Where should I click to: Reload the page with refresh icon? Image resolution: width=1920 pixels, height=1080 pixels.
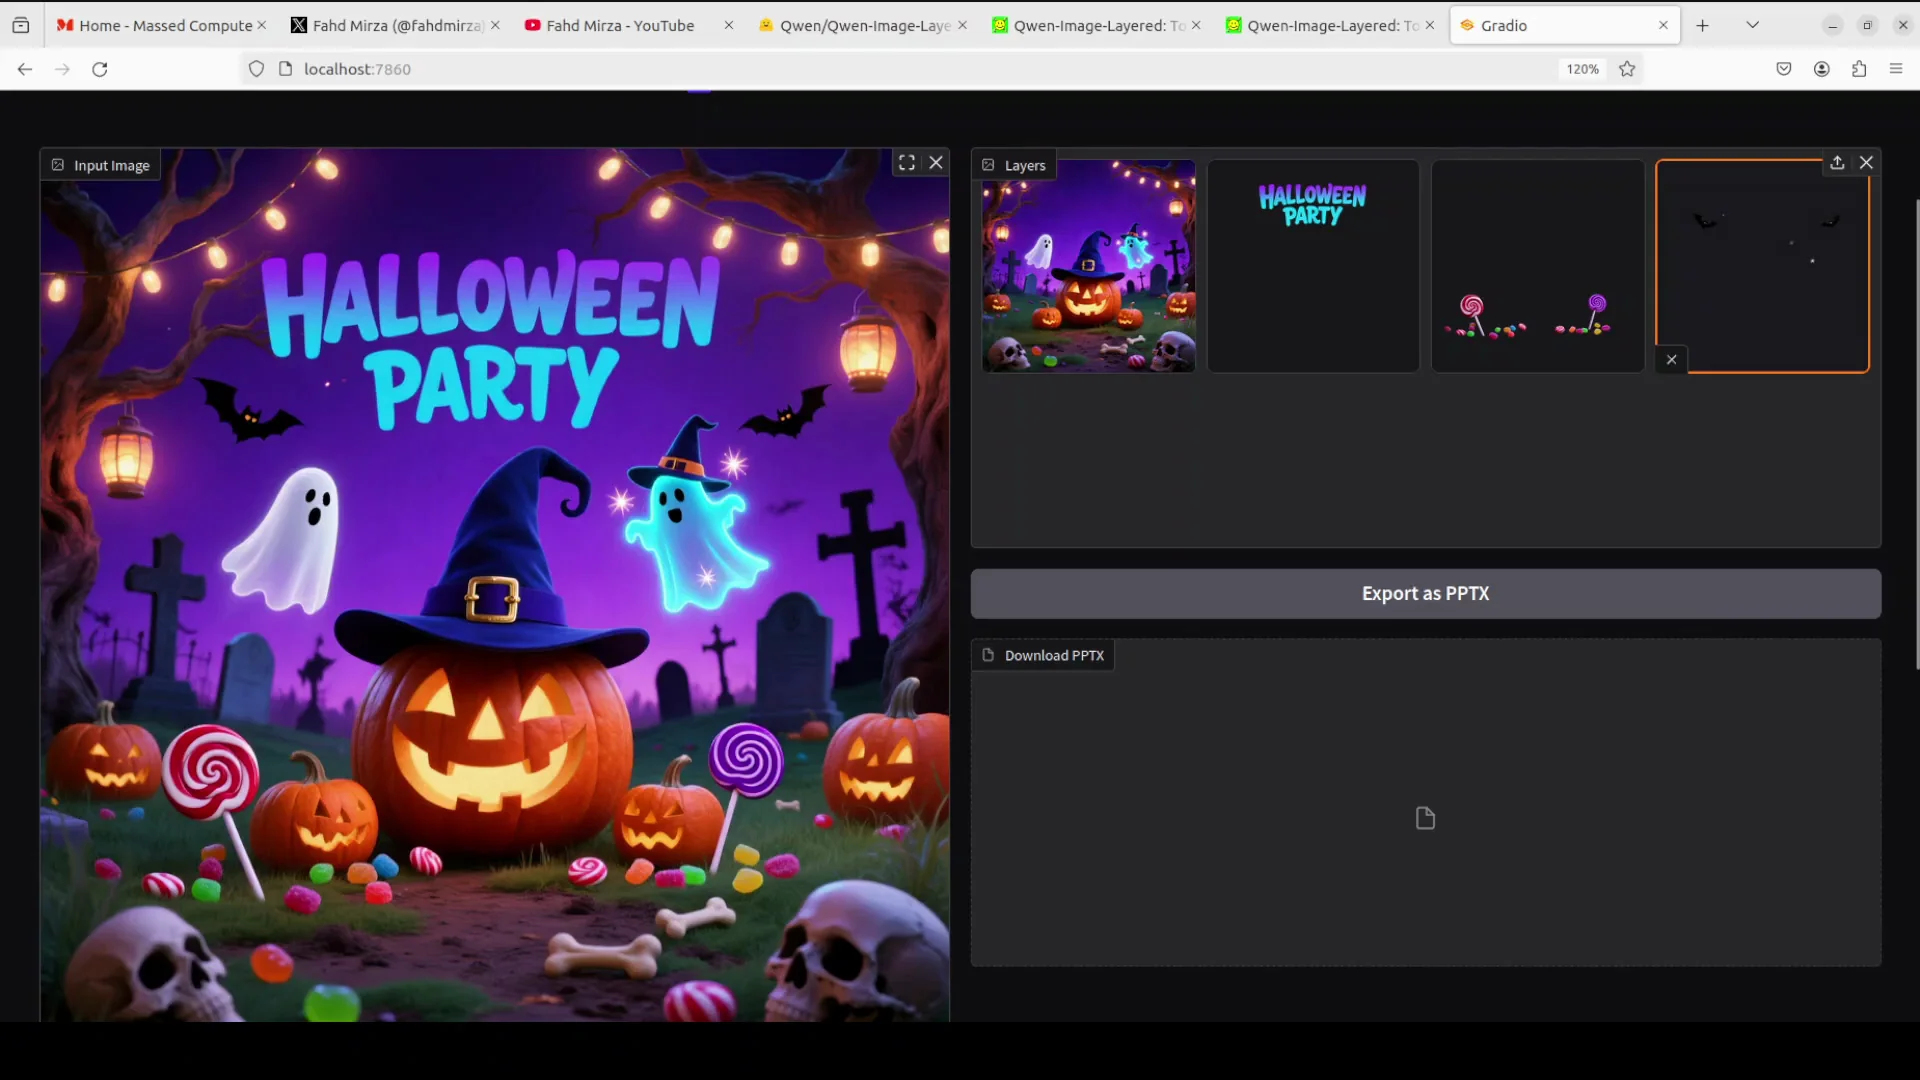click(x=100, y=69)
